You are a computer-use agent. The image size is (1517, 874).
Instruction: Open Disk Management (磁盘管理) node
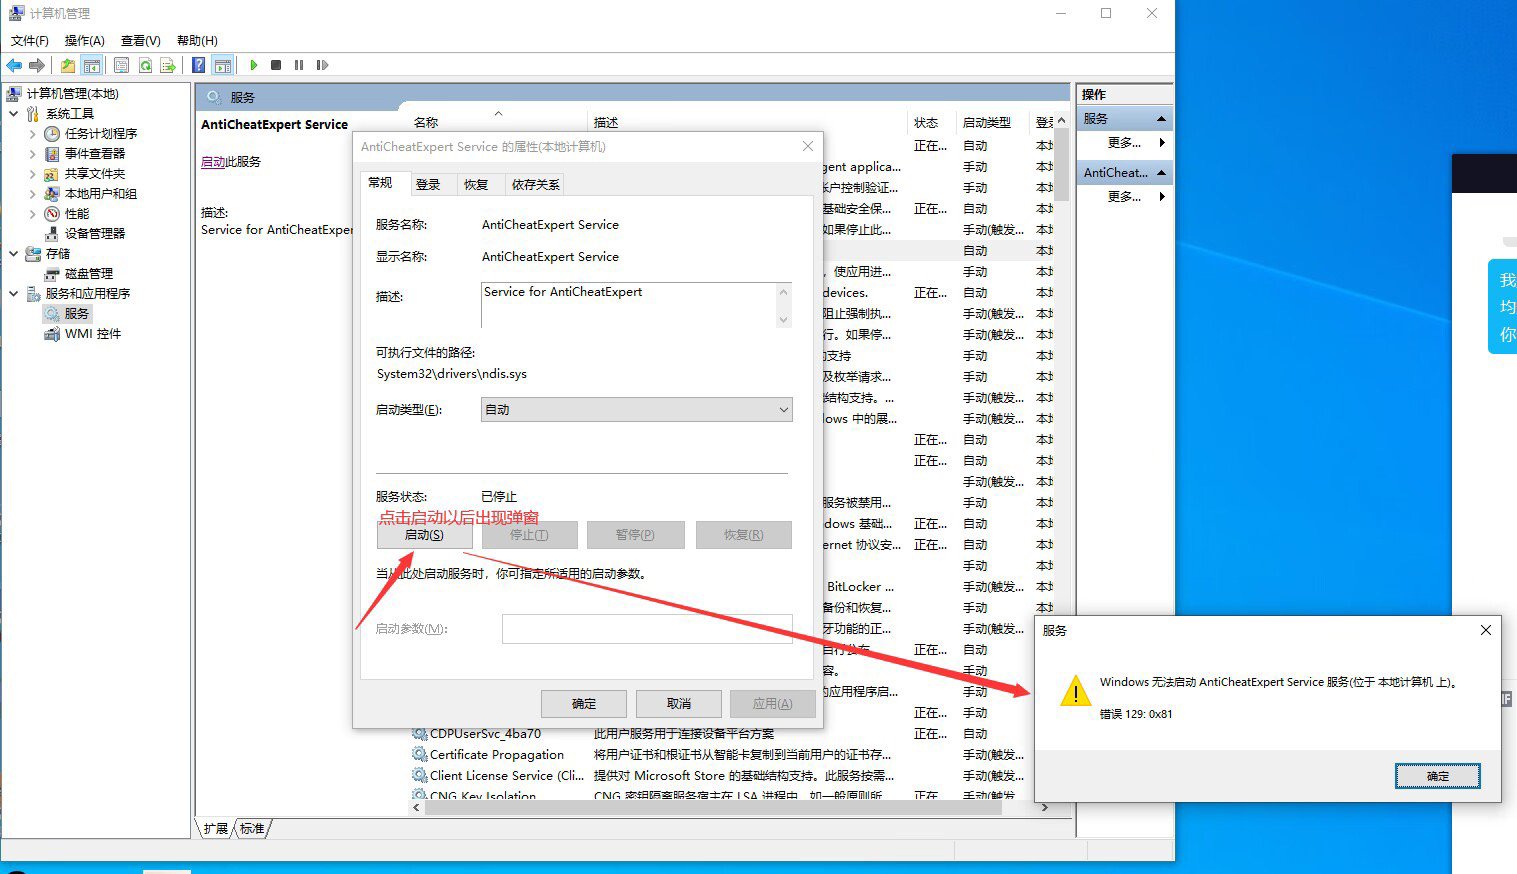tap(89, 273)
